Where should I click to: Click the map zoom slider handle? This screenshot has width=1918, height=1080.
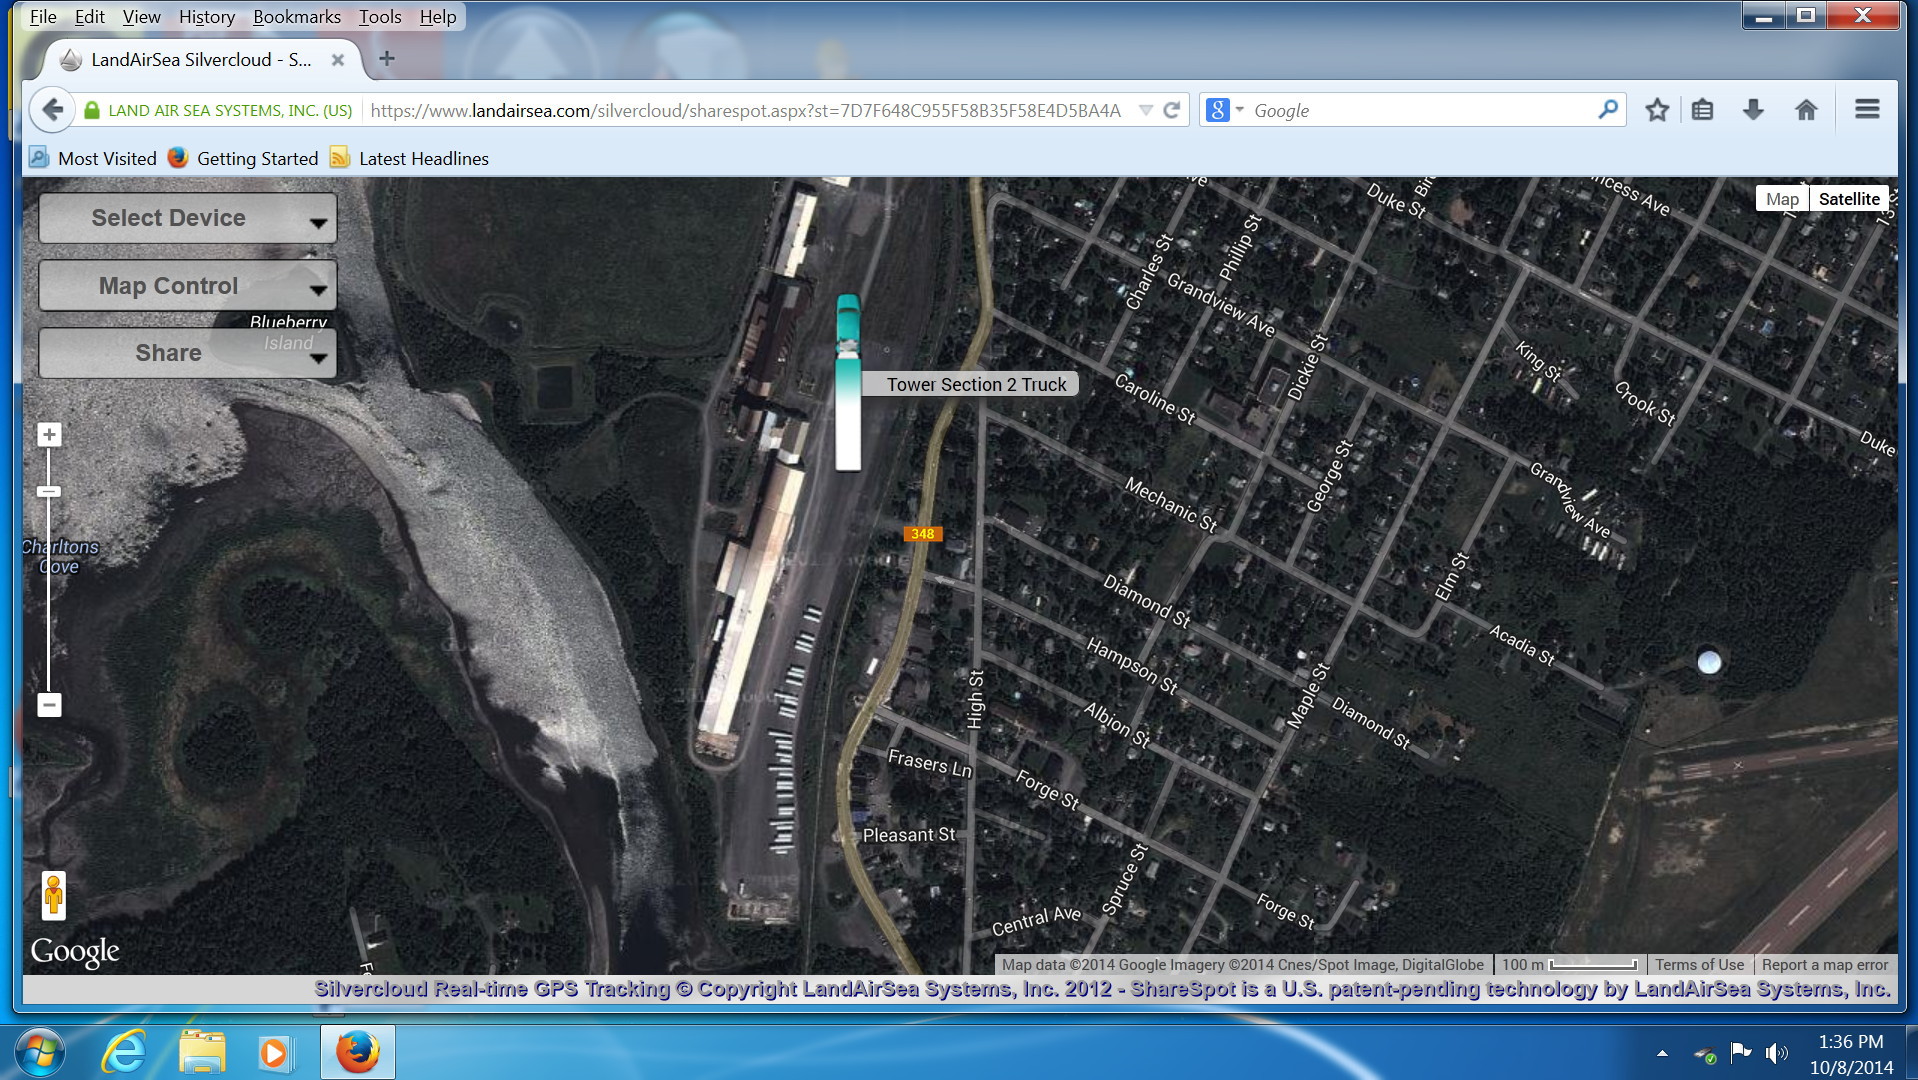(49, 492)
